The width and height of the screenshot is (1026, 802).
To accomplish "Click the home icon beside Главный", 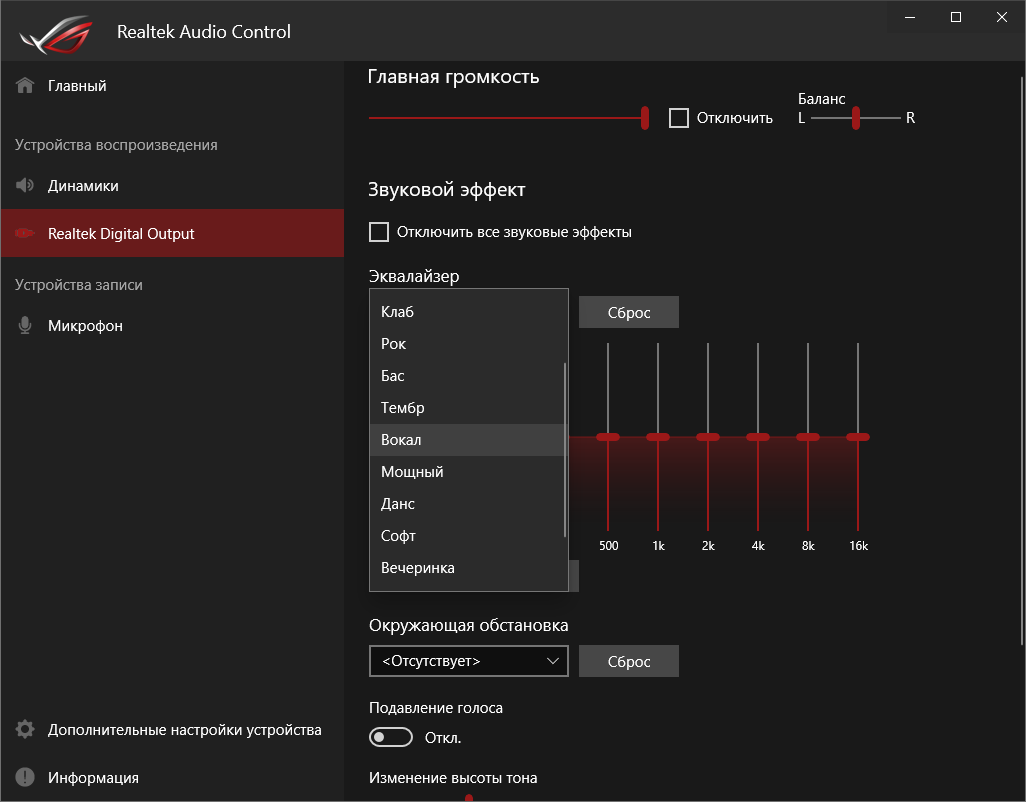I will tap(25, 86).
